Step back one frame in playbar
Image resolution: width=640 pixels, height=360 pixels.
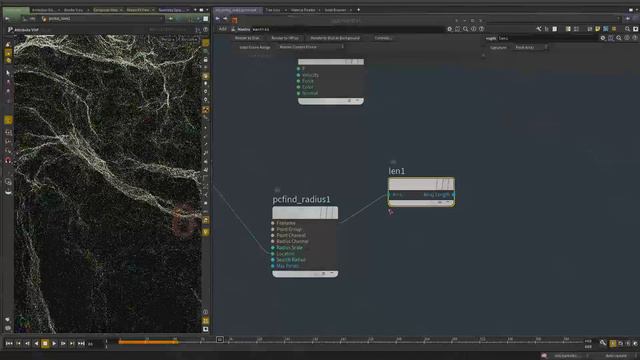[27, 344]
